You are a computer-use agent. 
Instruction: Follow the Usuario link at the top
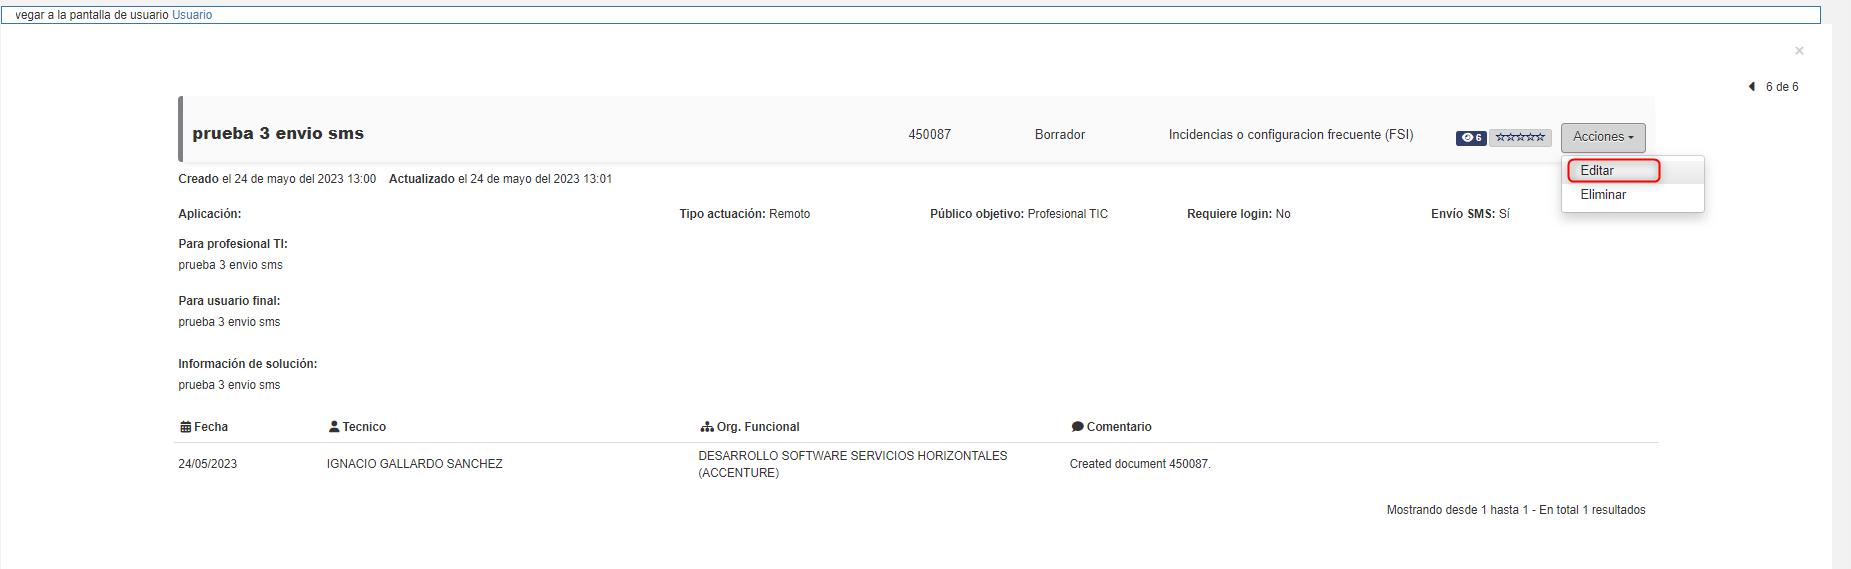click(192, 15)
